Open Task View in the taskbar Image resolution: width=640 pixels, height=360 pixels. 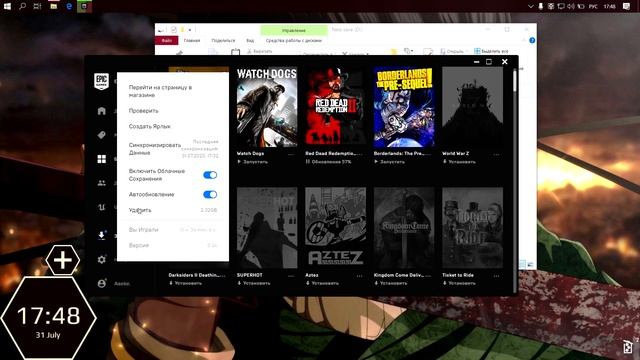38,6
